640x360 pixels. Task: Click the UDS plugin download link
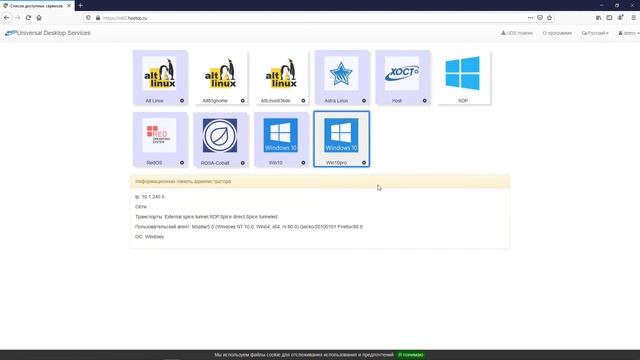(517, 33)
